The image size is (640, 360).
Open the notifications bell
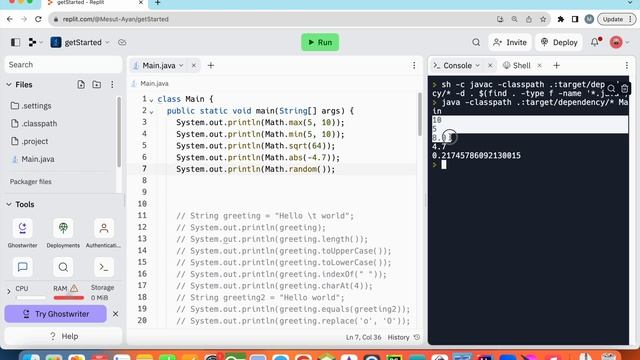[595, 42]
